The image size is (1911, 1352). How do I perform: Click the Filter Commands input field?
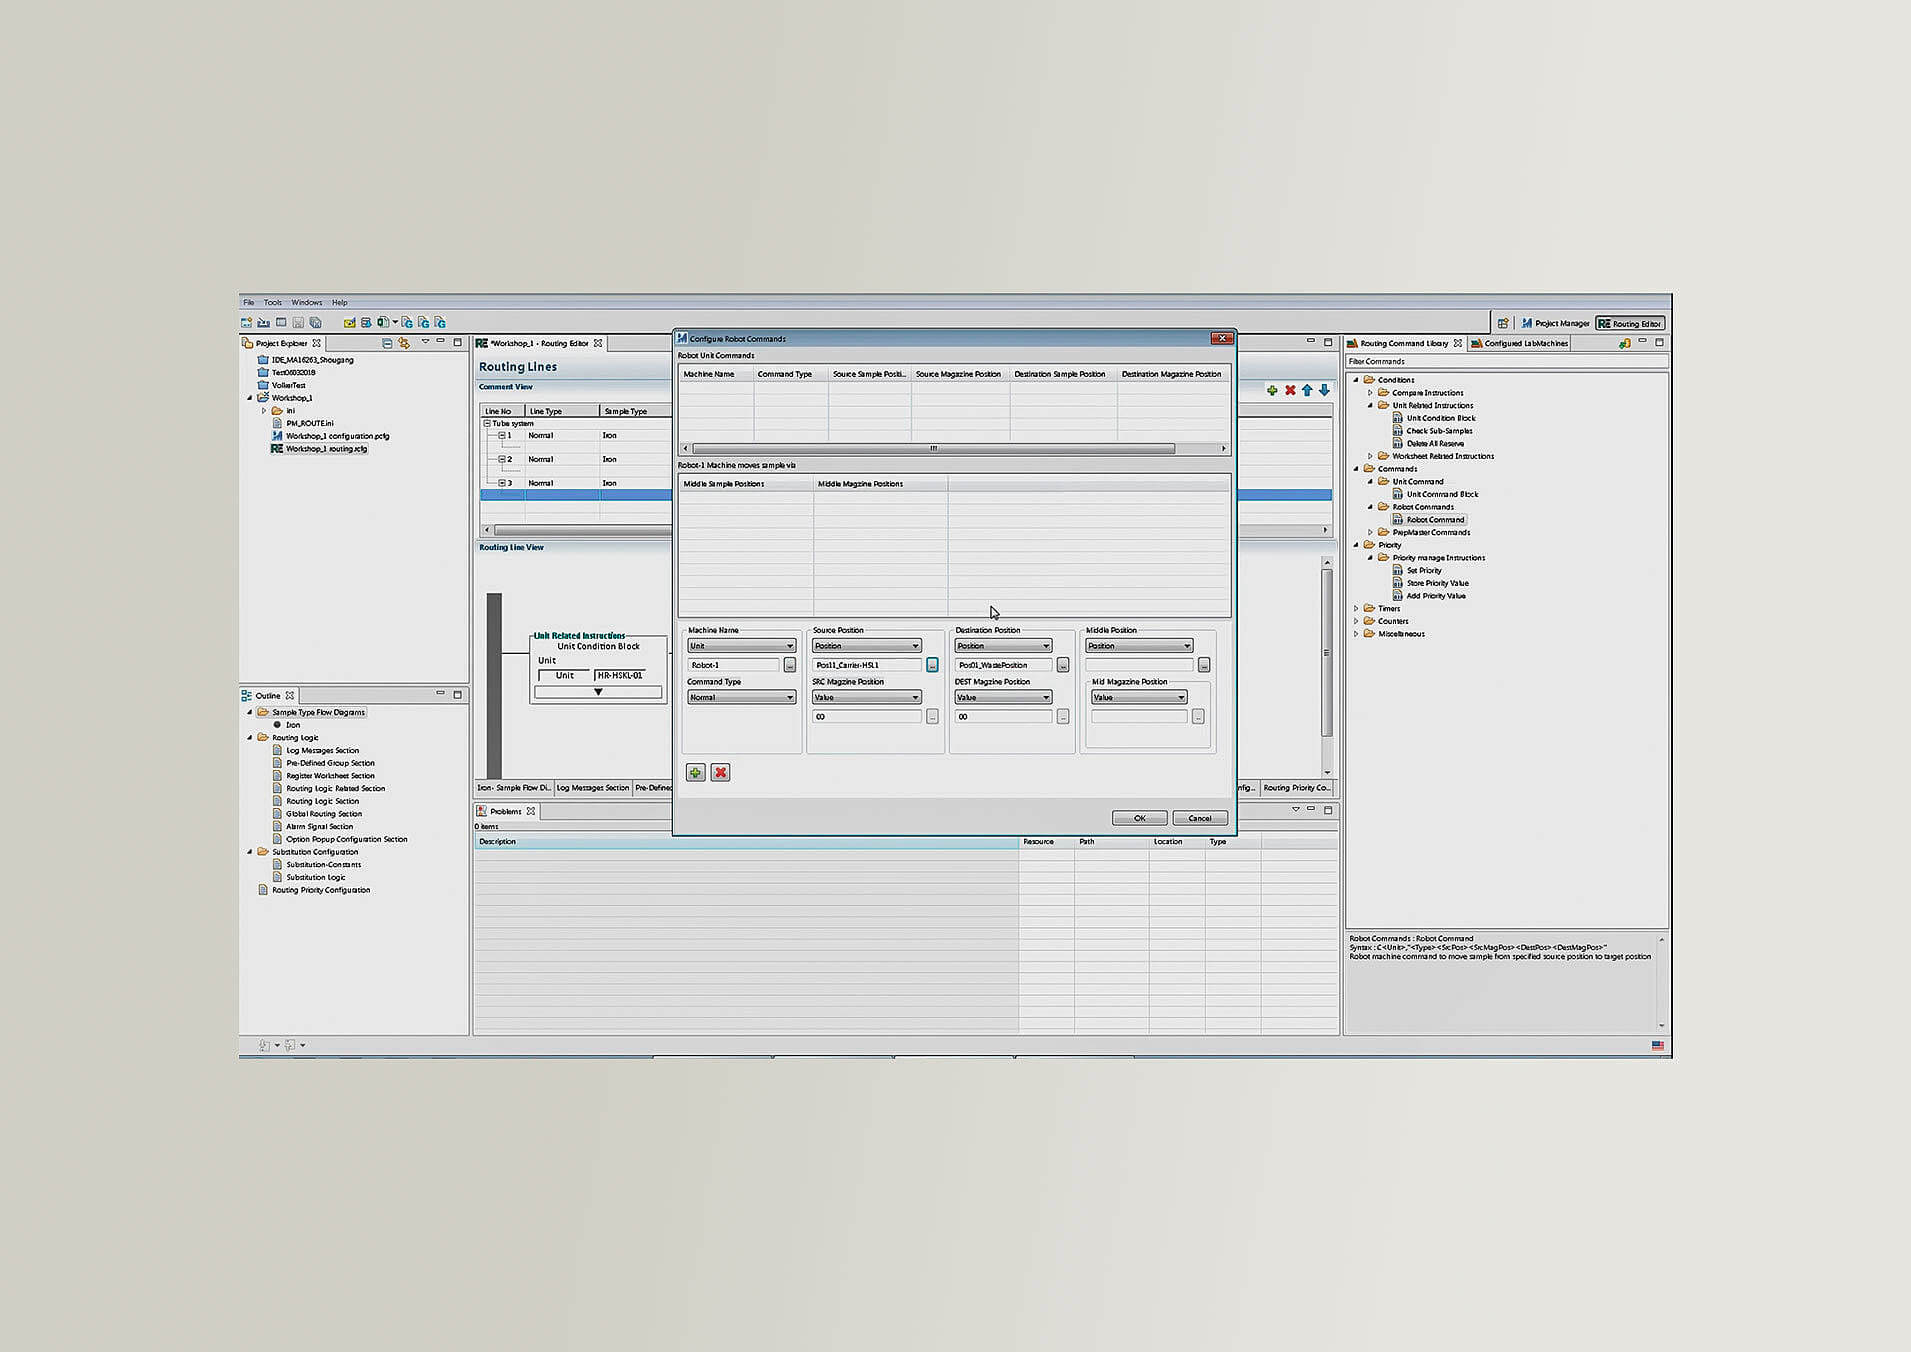(x=1505, y=361)
